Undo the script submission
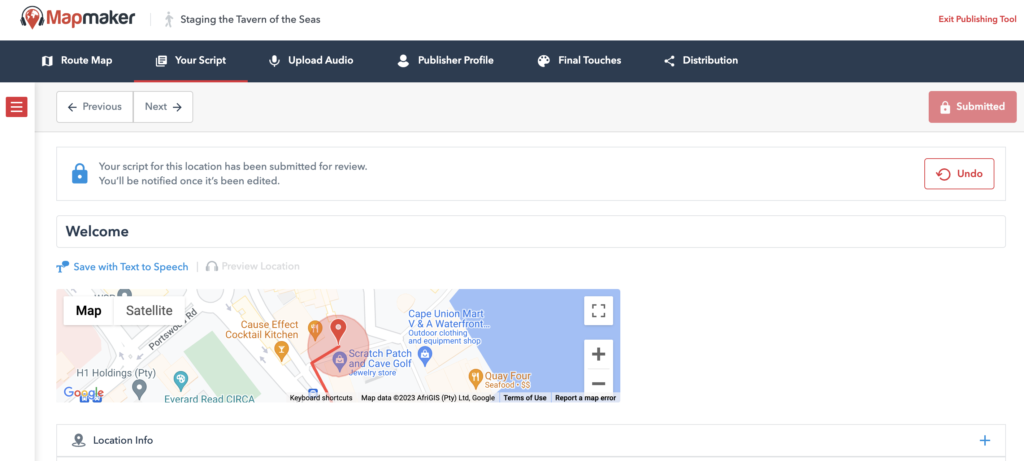The image size is (1024, 461). pyautogui.click(x=959, y=174)
